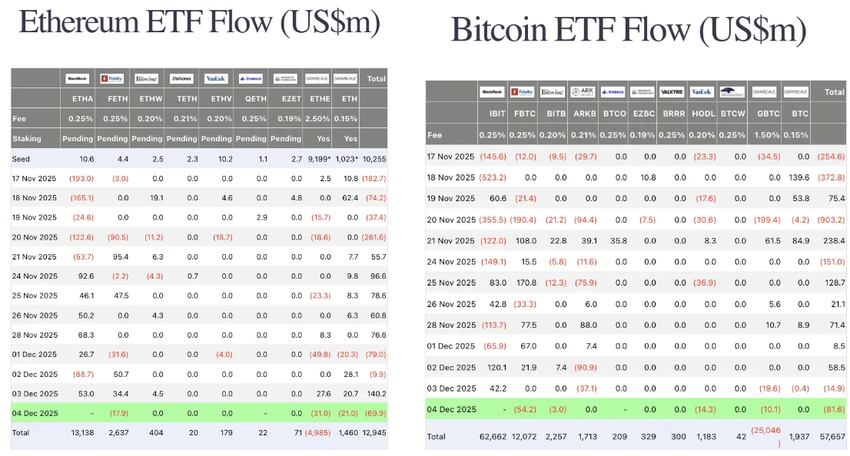The width and height of the screenshot is (850, 456).
Task: Click Grayscale logo above ETHE column
Action: pos(319,78)
